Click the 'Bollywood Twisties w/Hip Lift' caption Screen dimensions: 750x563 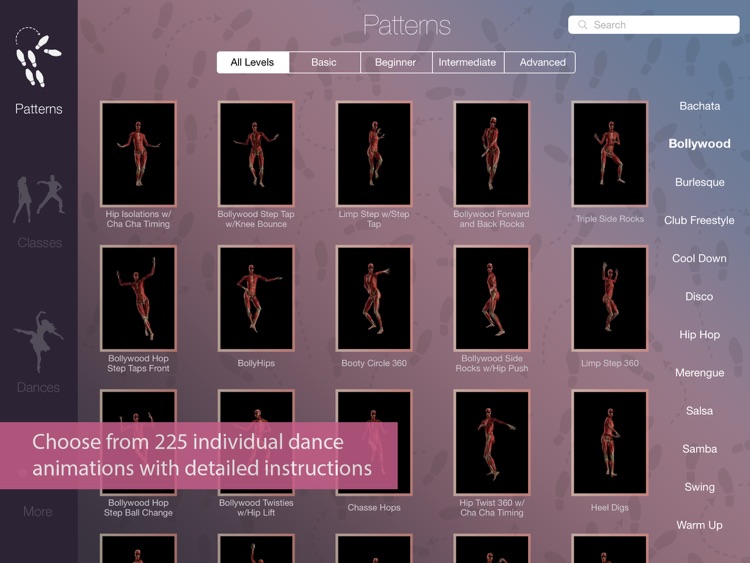tap(256, 508)
